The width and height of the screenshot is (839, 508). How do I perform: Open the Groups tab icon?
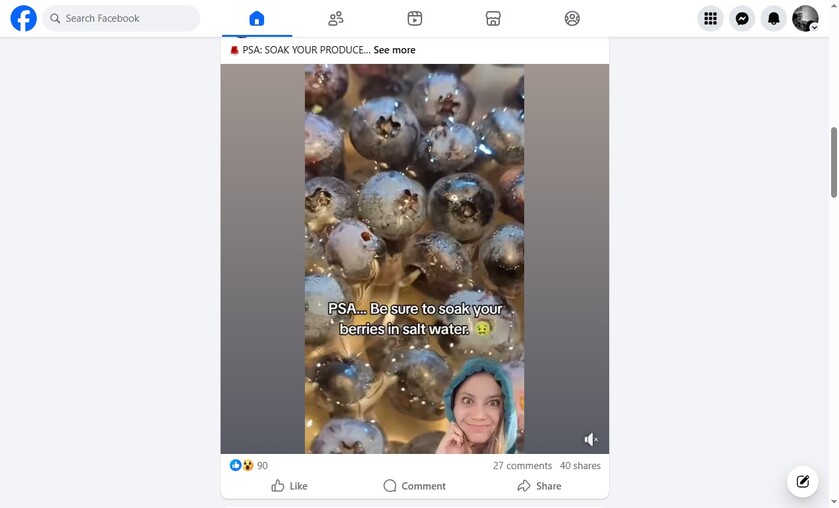pyautogui.click(x=572, y=19)
